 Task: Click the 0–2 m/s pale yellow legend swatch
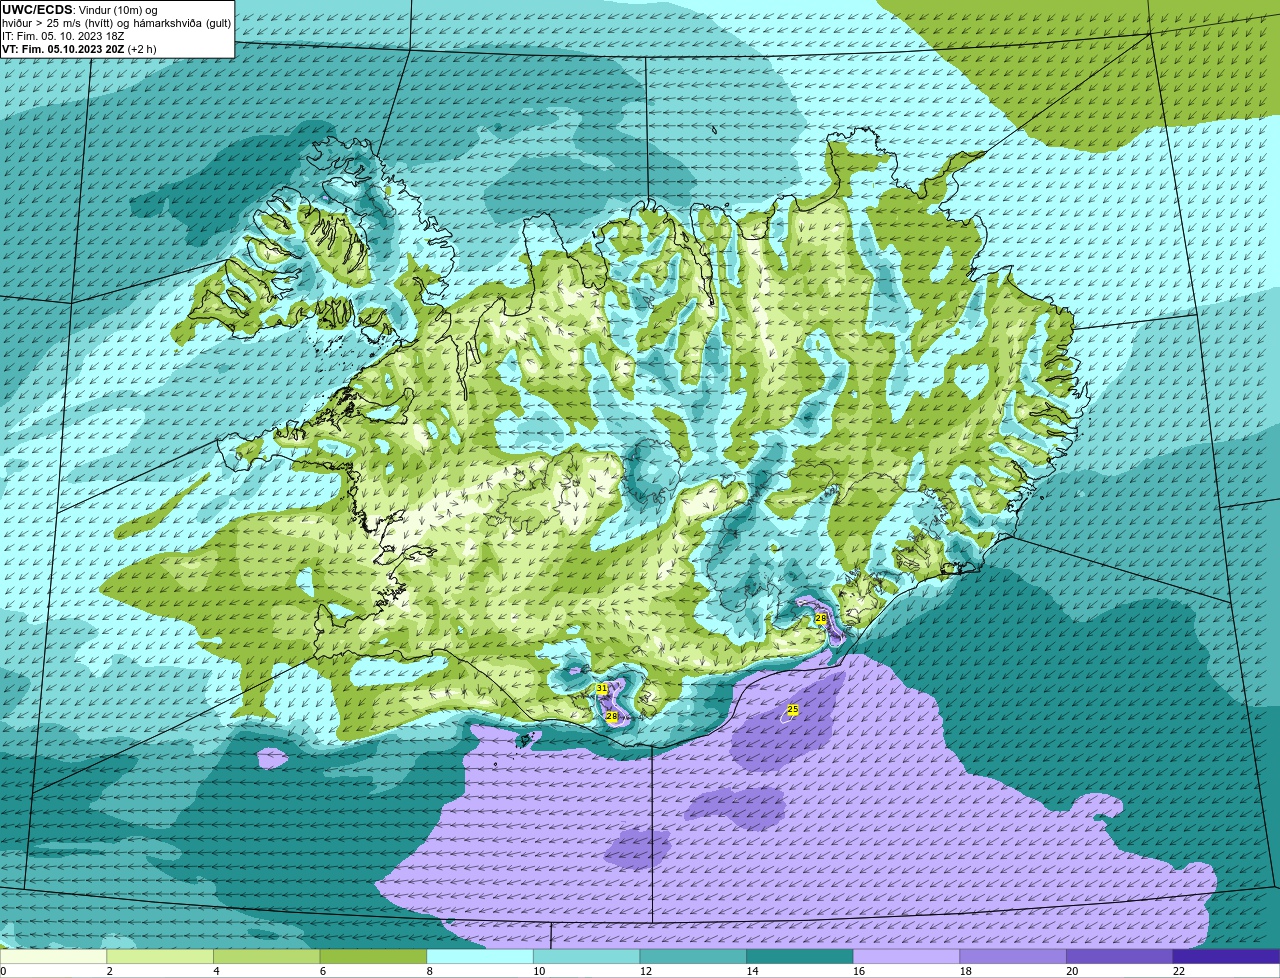[x=53, y=956]
